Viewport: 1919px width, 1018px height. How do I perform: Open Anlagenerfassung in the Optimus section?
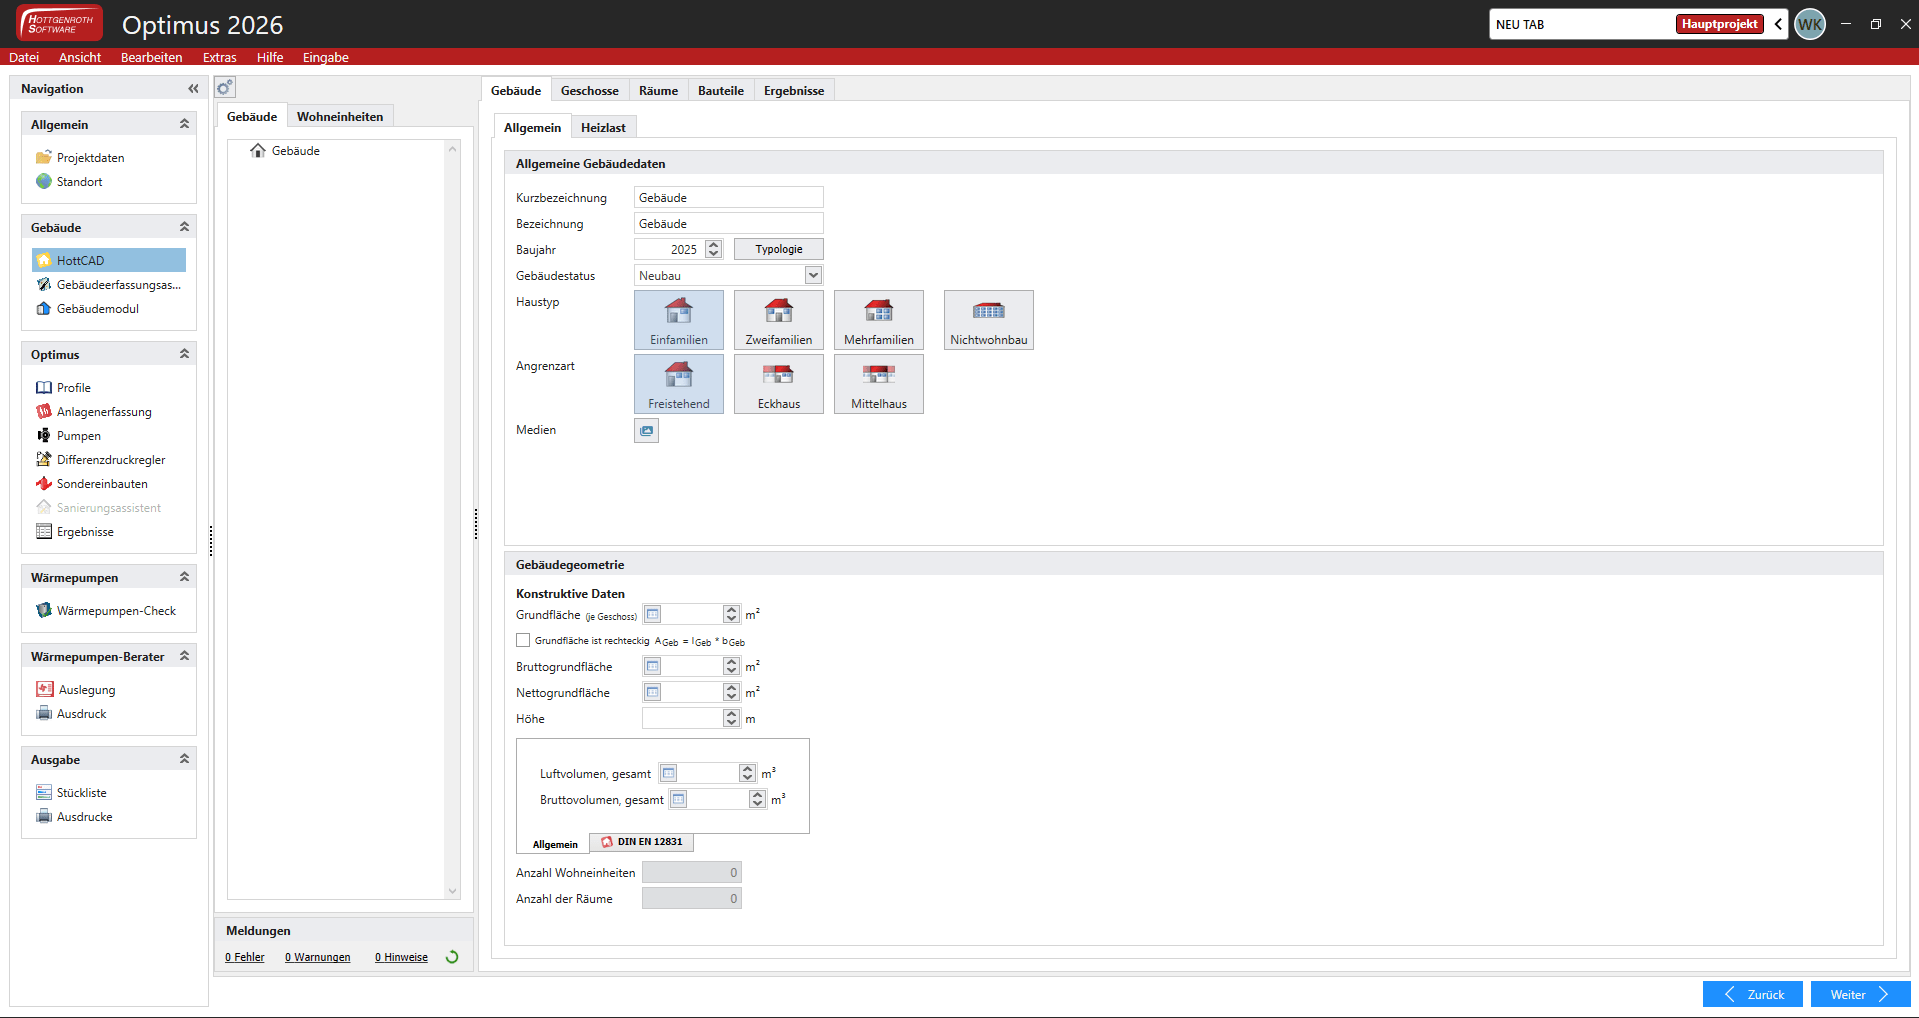click(x=104, y=412)
